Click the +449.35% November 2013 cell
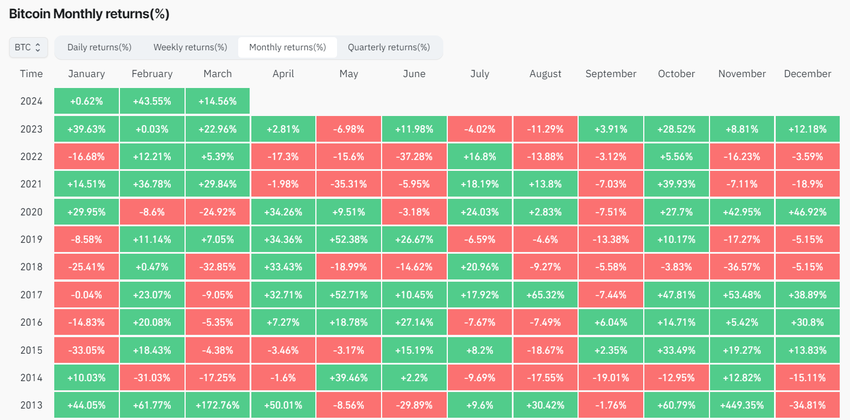The image size is (850, 420). coord(741,406)
